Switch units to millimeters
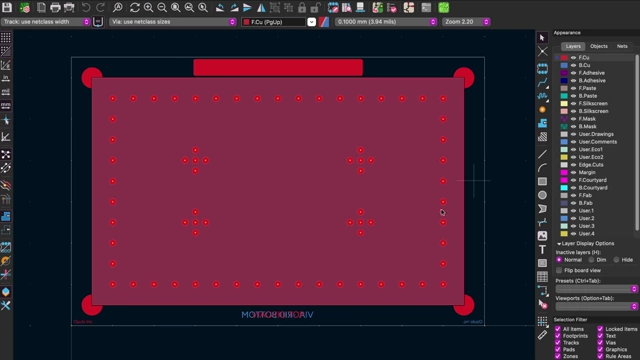640x360 pixels. tap(6, 105)
